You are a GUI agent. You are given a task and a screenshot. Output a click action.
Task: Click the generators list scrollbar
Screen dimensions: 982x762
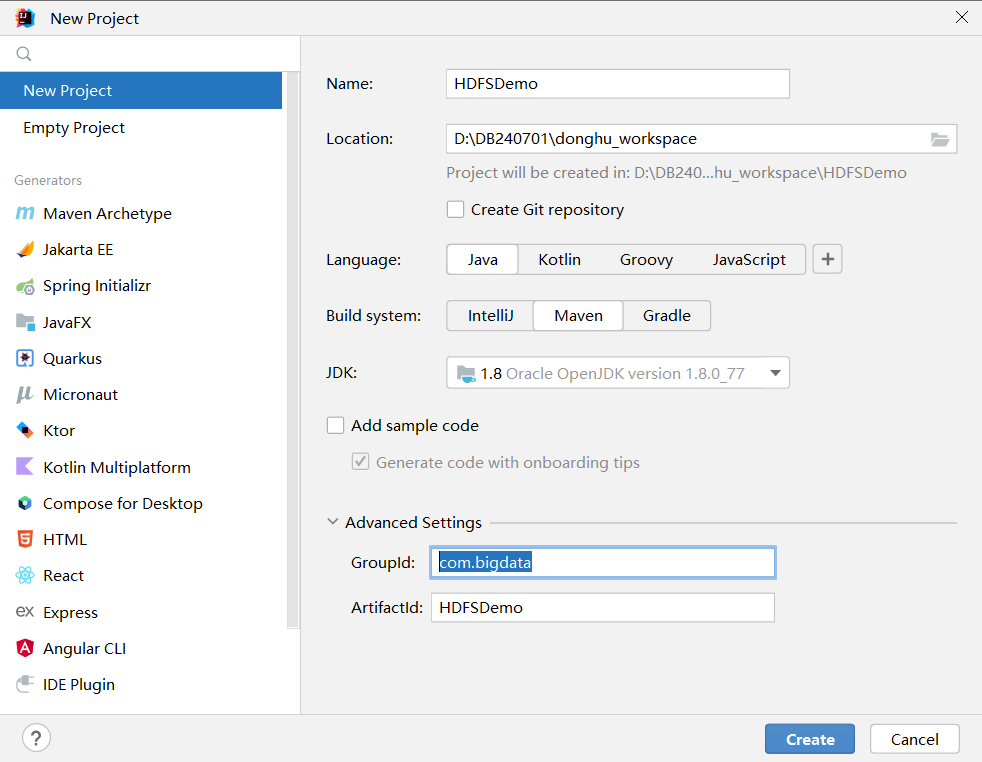pyautogui.click(x=293, y=350)
